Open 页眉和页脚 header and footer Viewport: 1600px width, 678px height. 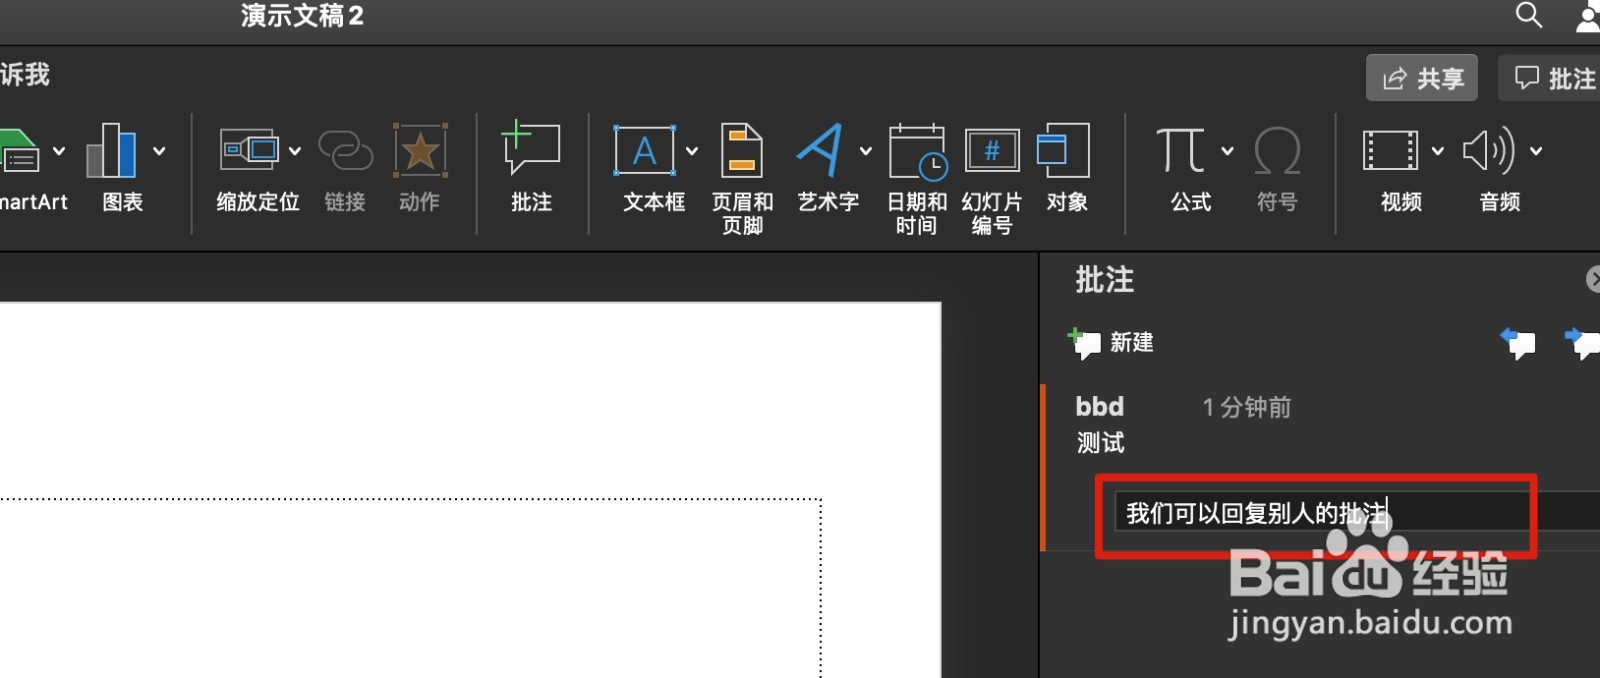[742, 180]
